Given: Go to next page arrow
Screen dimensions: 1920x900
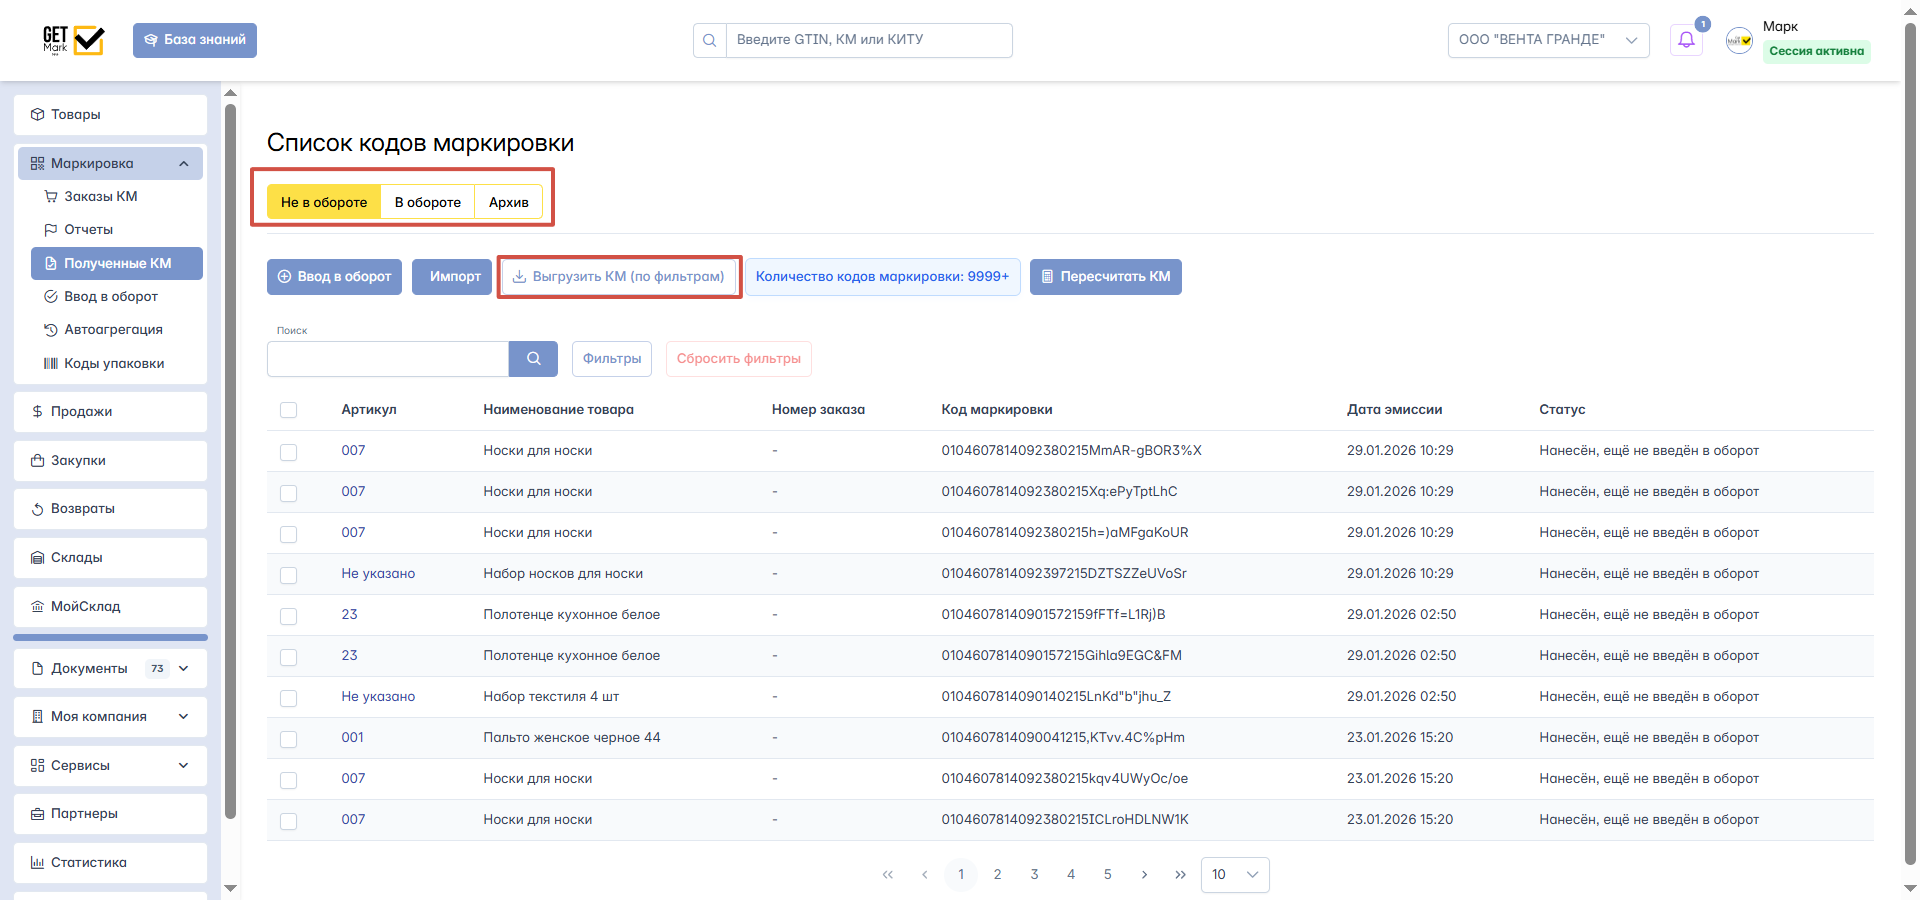Looking at the screenshot, I should tap(1144, 875).
